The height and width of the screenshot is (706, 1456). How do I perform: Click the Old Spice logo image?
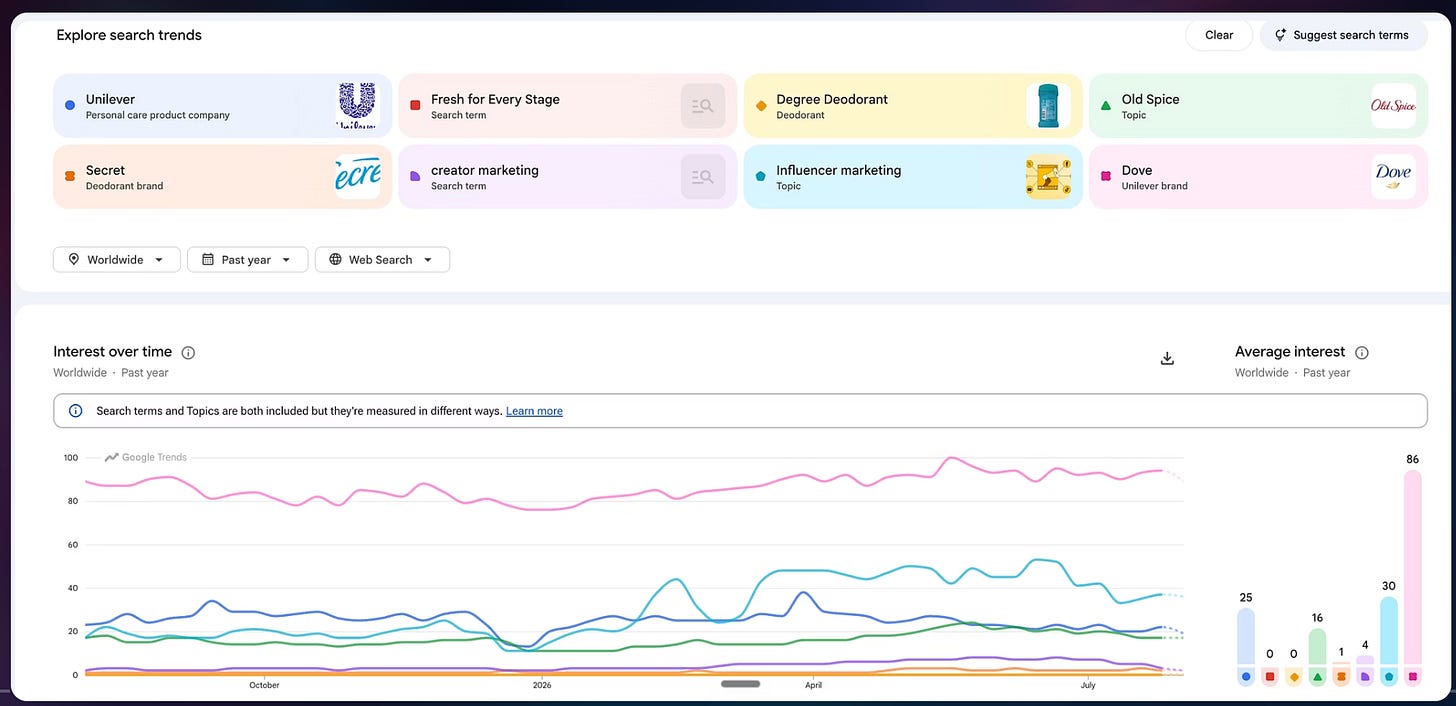(1393, 106)
